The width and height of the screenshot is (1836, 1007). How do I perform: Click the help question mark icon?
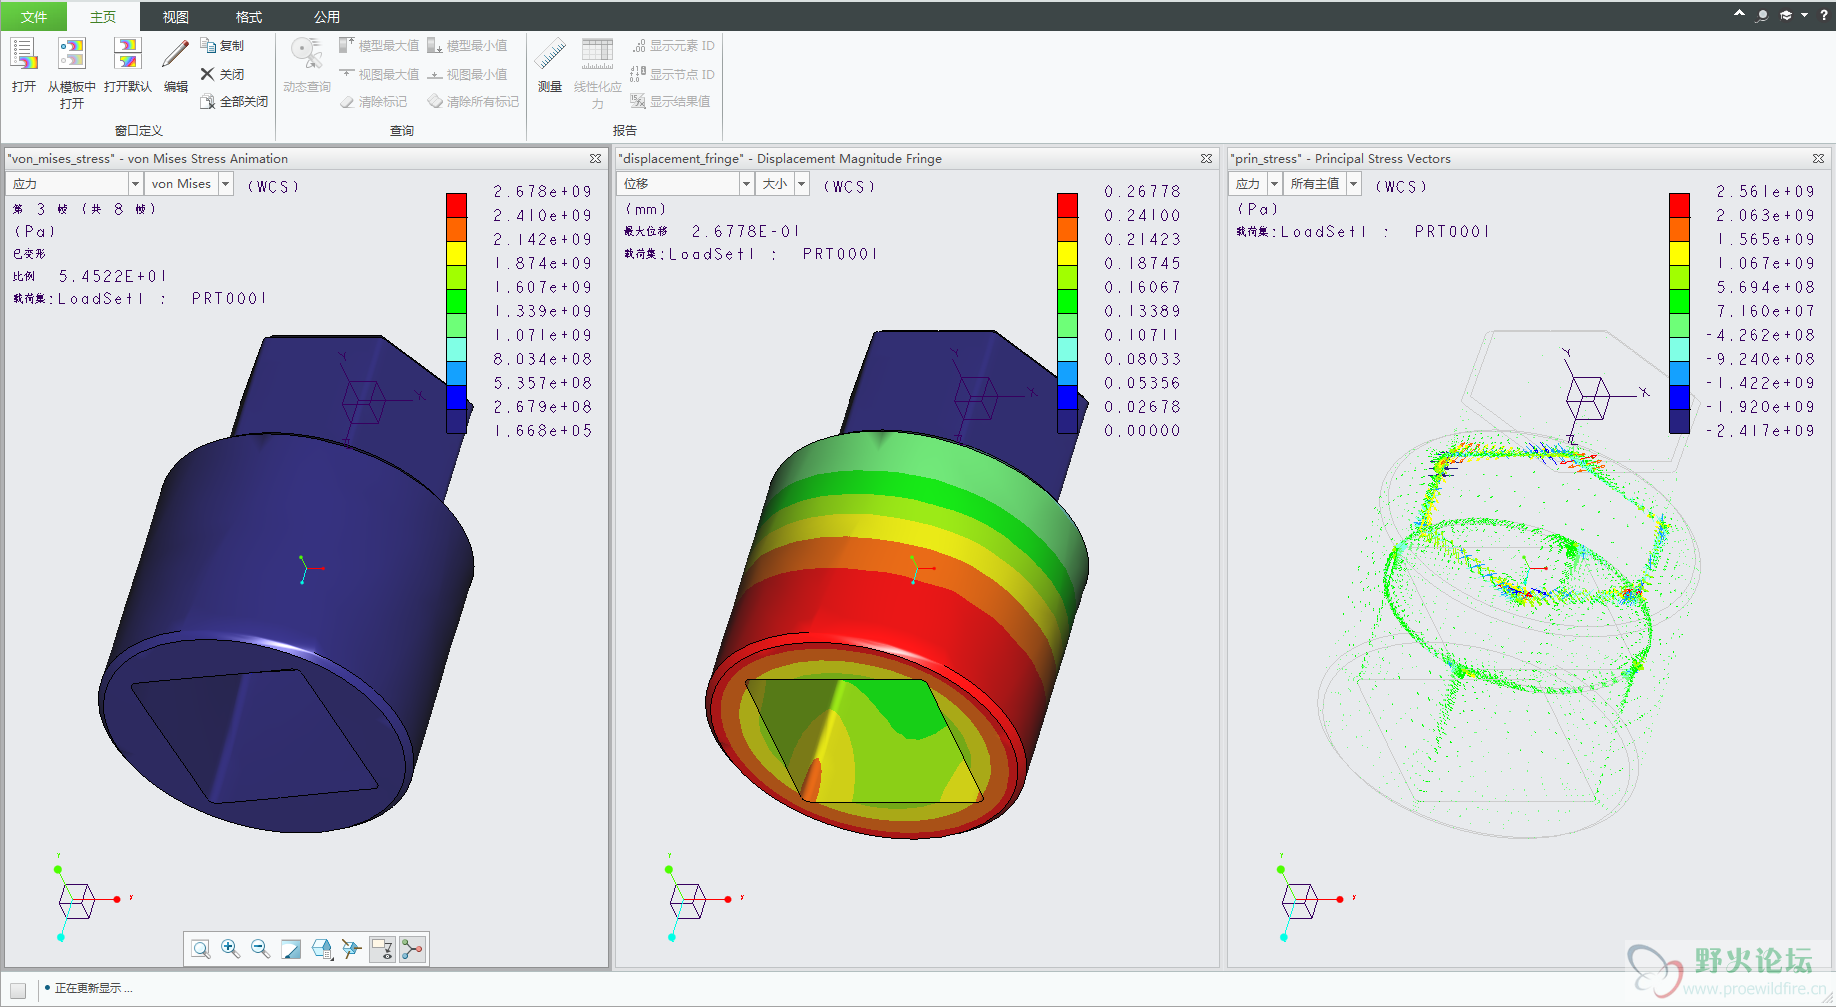[1824, 15]
